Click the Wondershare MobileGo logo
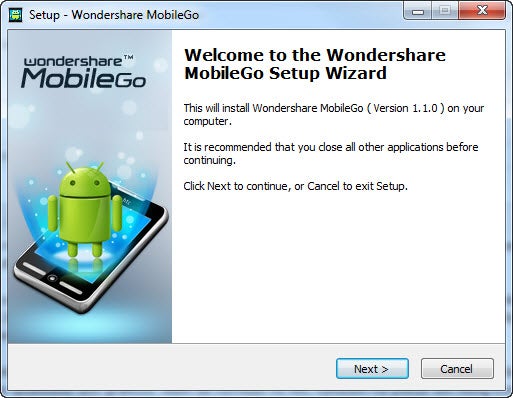513x398 pixels. point(83,72)
